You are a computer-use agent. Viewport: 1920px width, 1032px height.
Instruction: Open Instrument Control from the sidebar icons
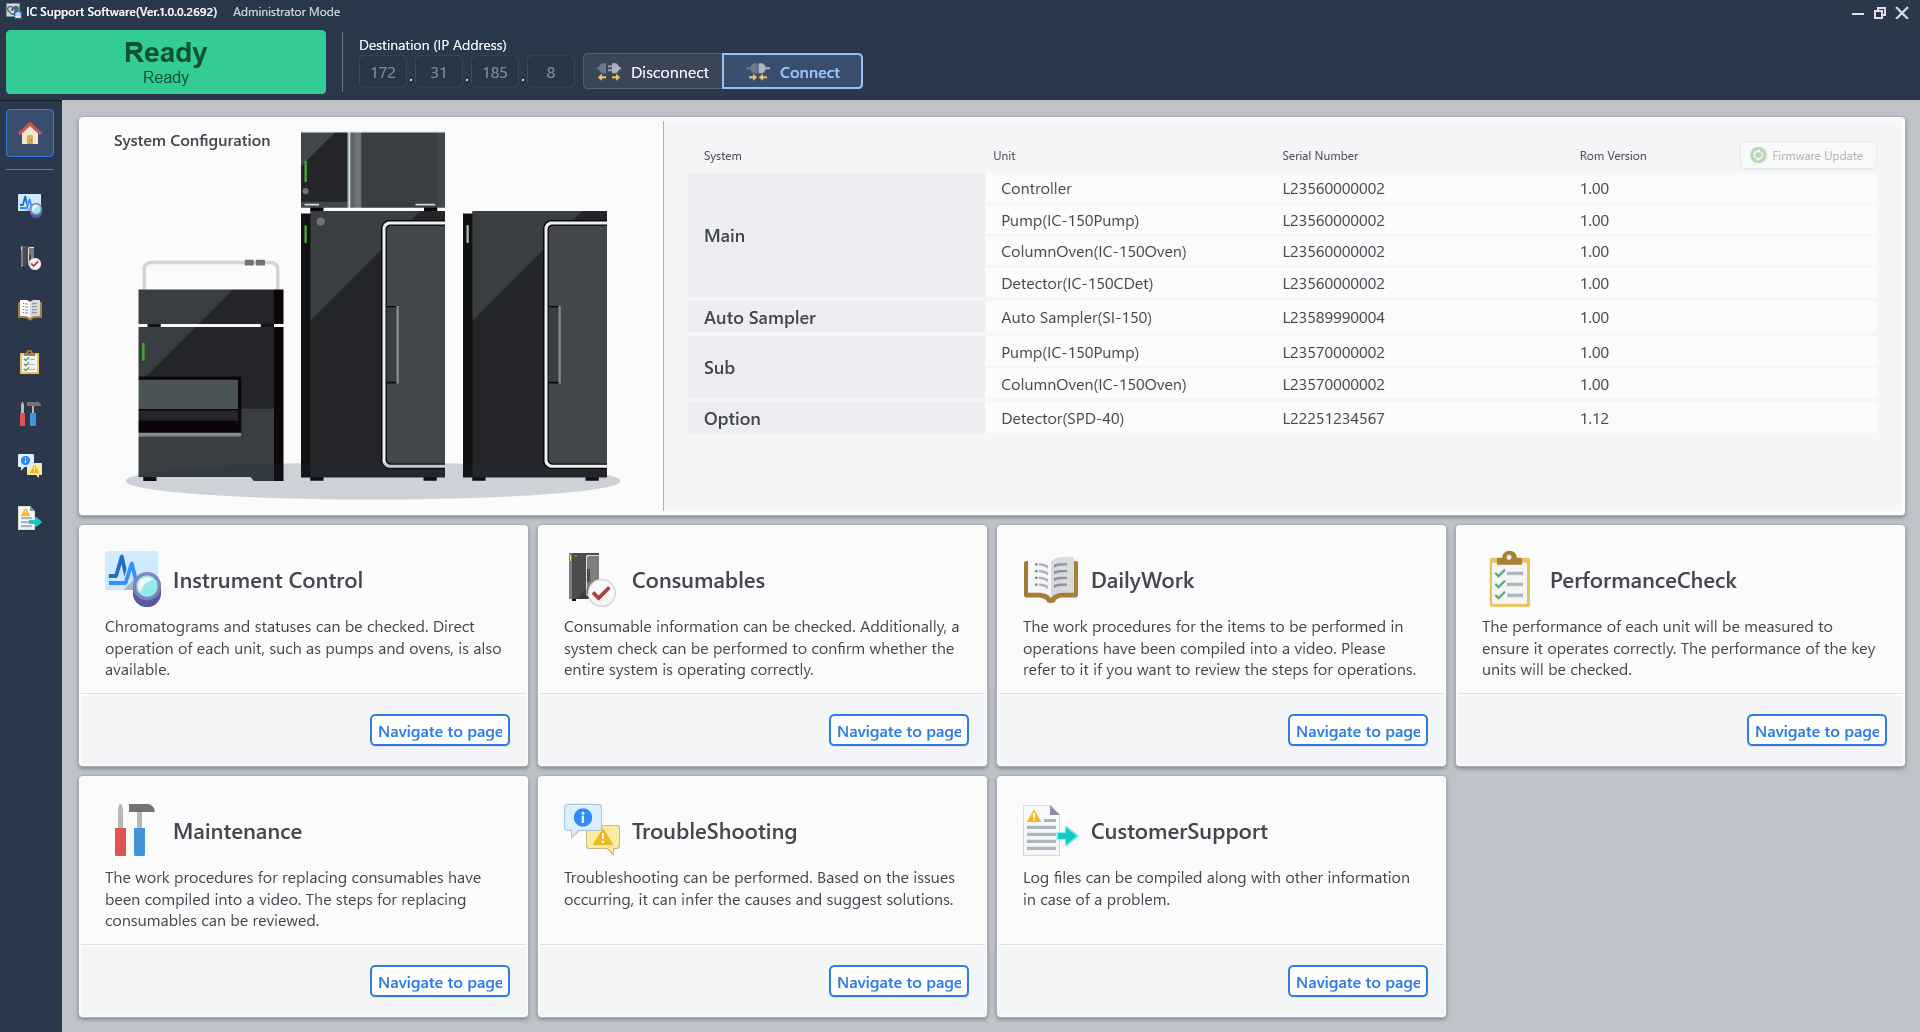click(x=29, y=205)
